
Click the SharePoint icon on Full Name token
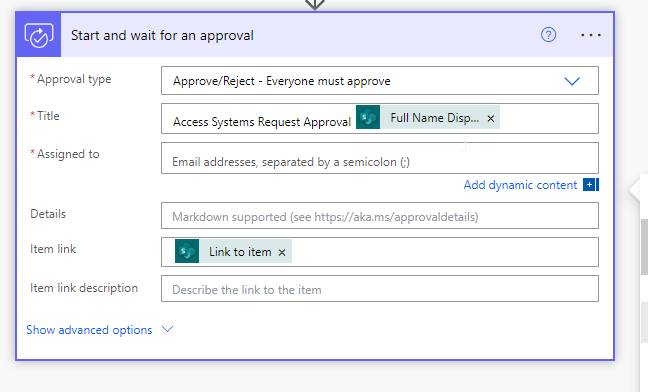(x=368, y=117)
